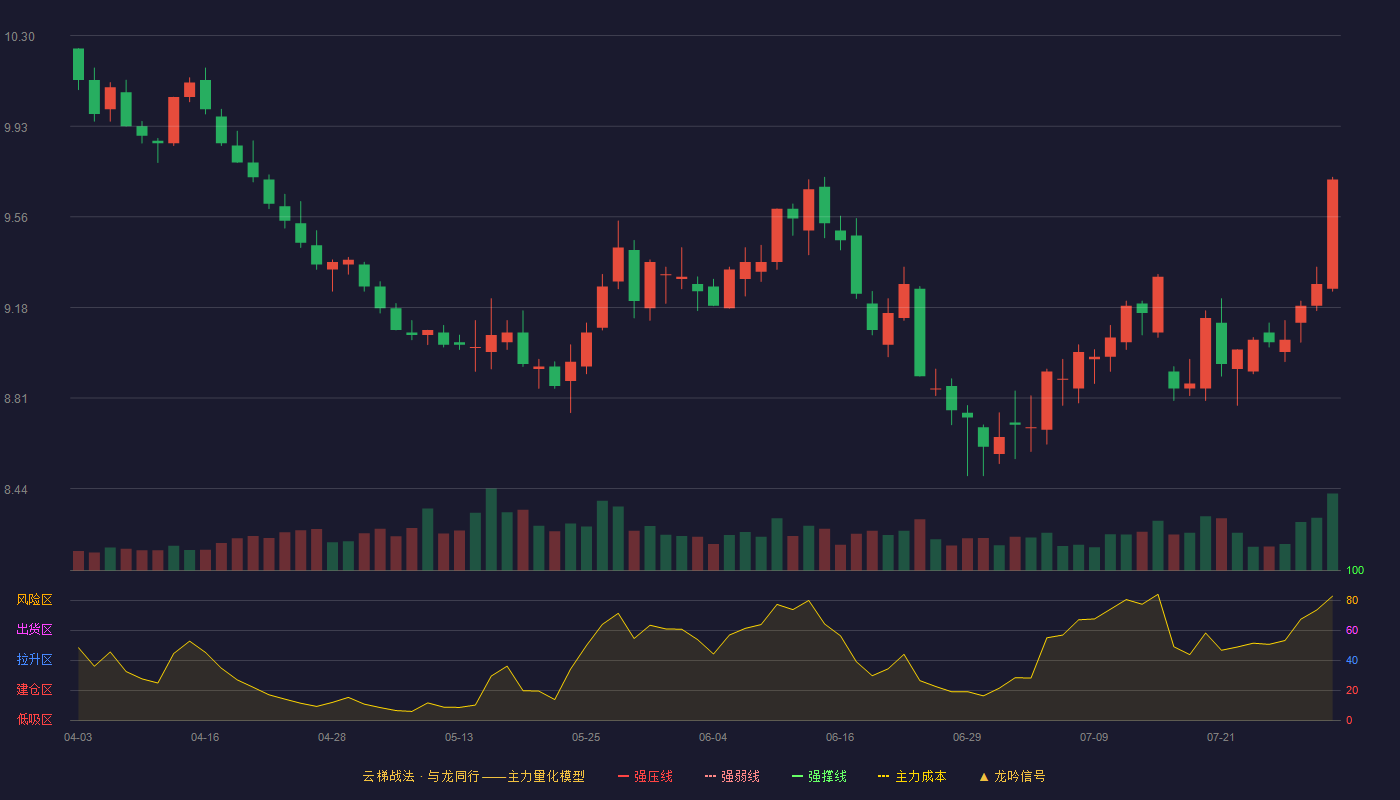Toggle the 强压线 legend item

(645, 776)
